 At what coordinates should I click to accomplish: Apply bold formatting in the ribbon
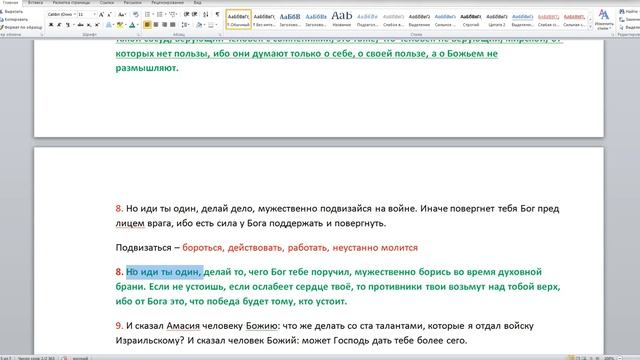pos(51,25)
